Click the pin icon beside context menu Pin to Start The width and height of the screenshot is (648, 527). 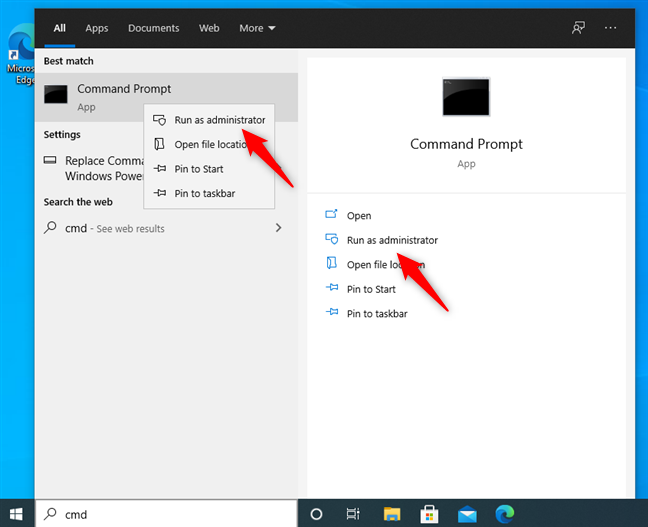click(160, 168)
